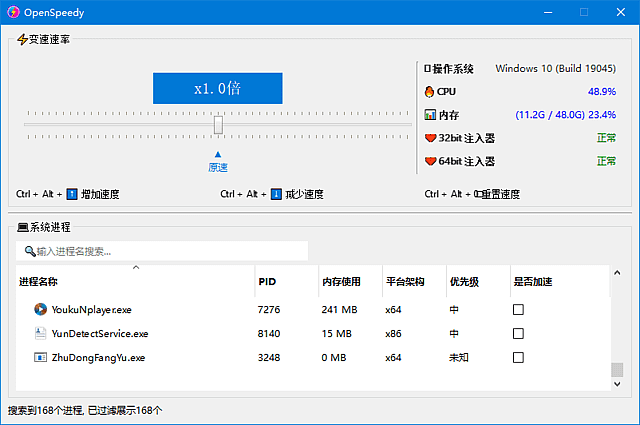Click the memory usage chart icon
Viewport: 640px width, 425px height.
point(430,115)
